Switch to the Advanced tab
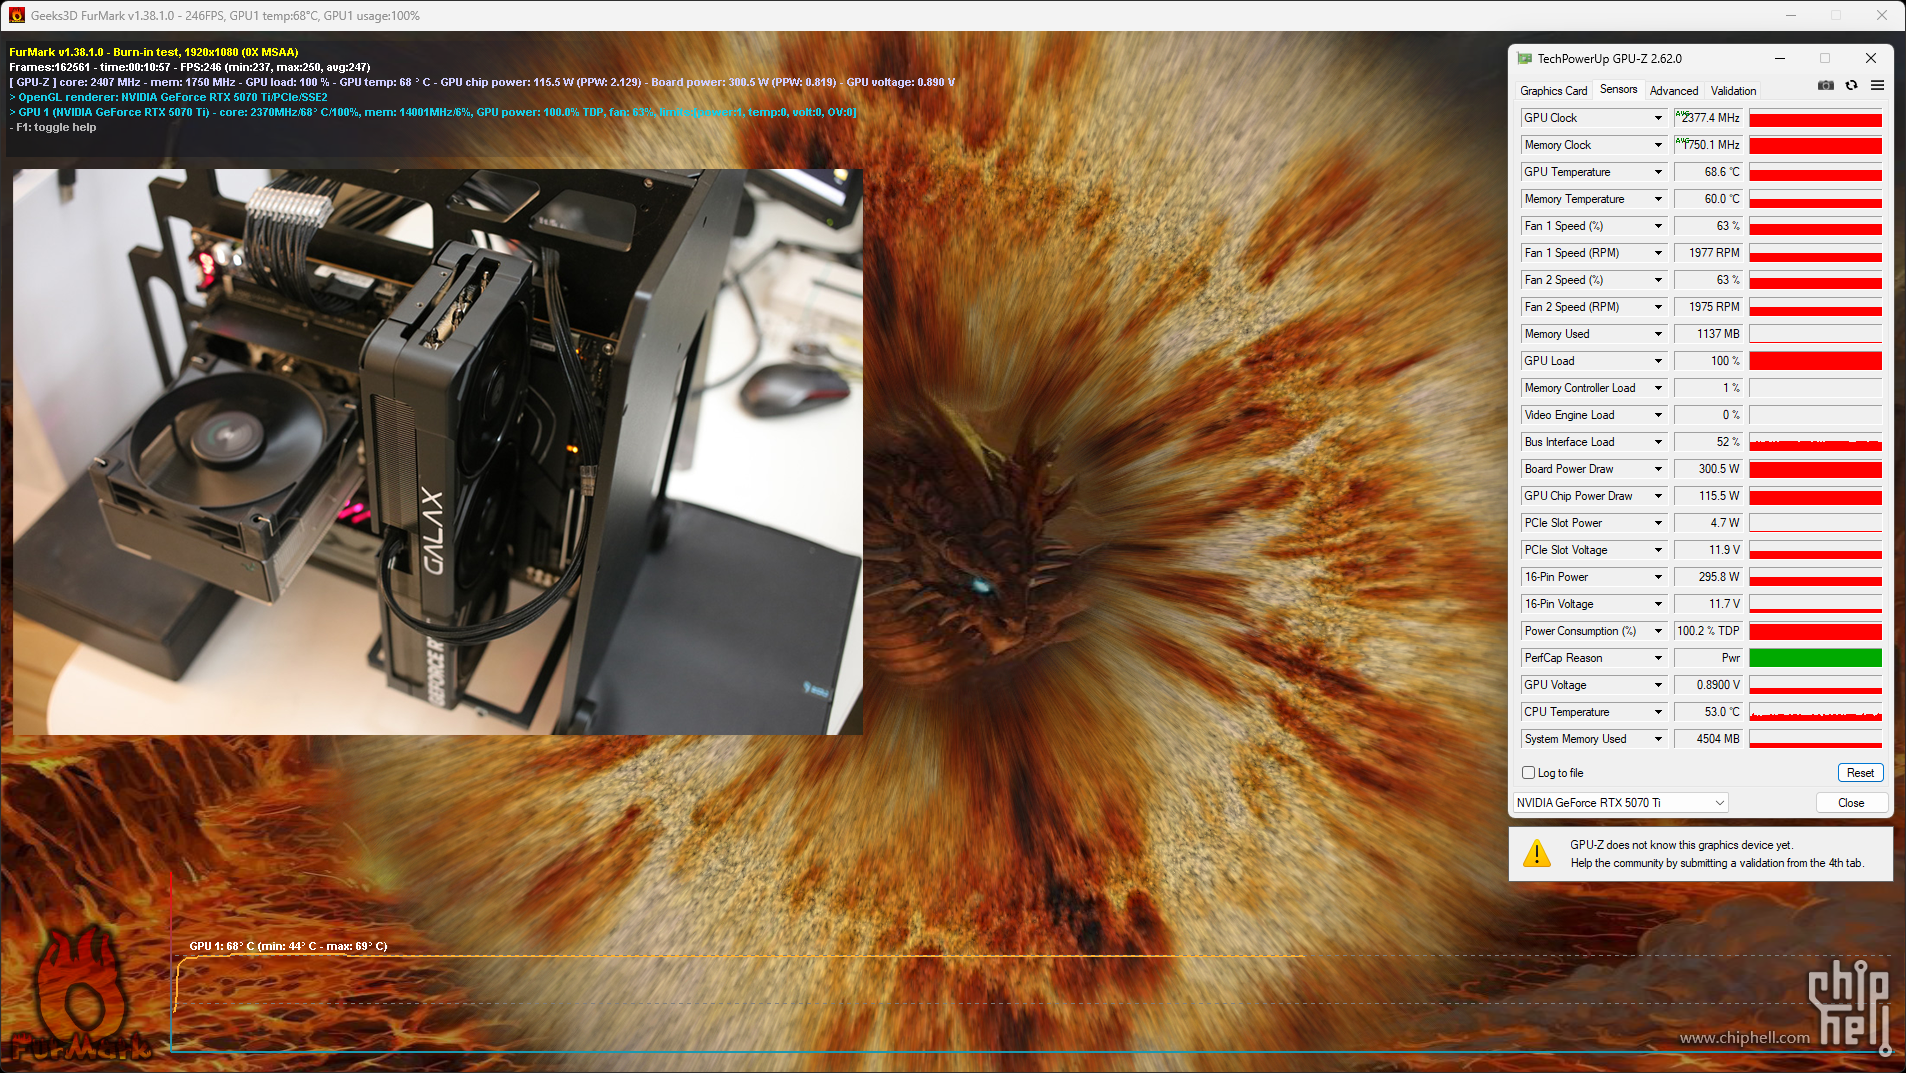 [x=1674, y=91]
